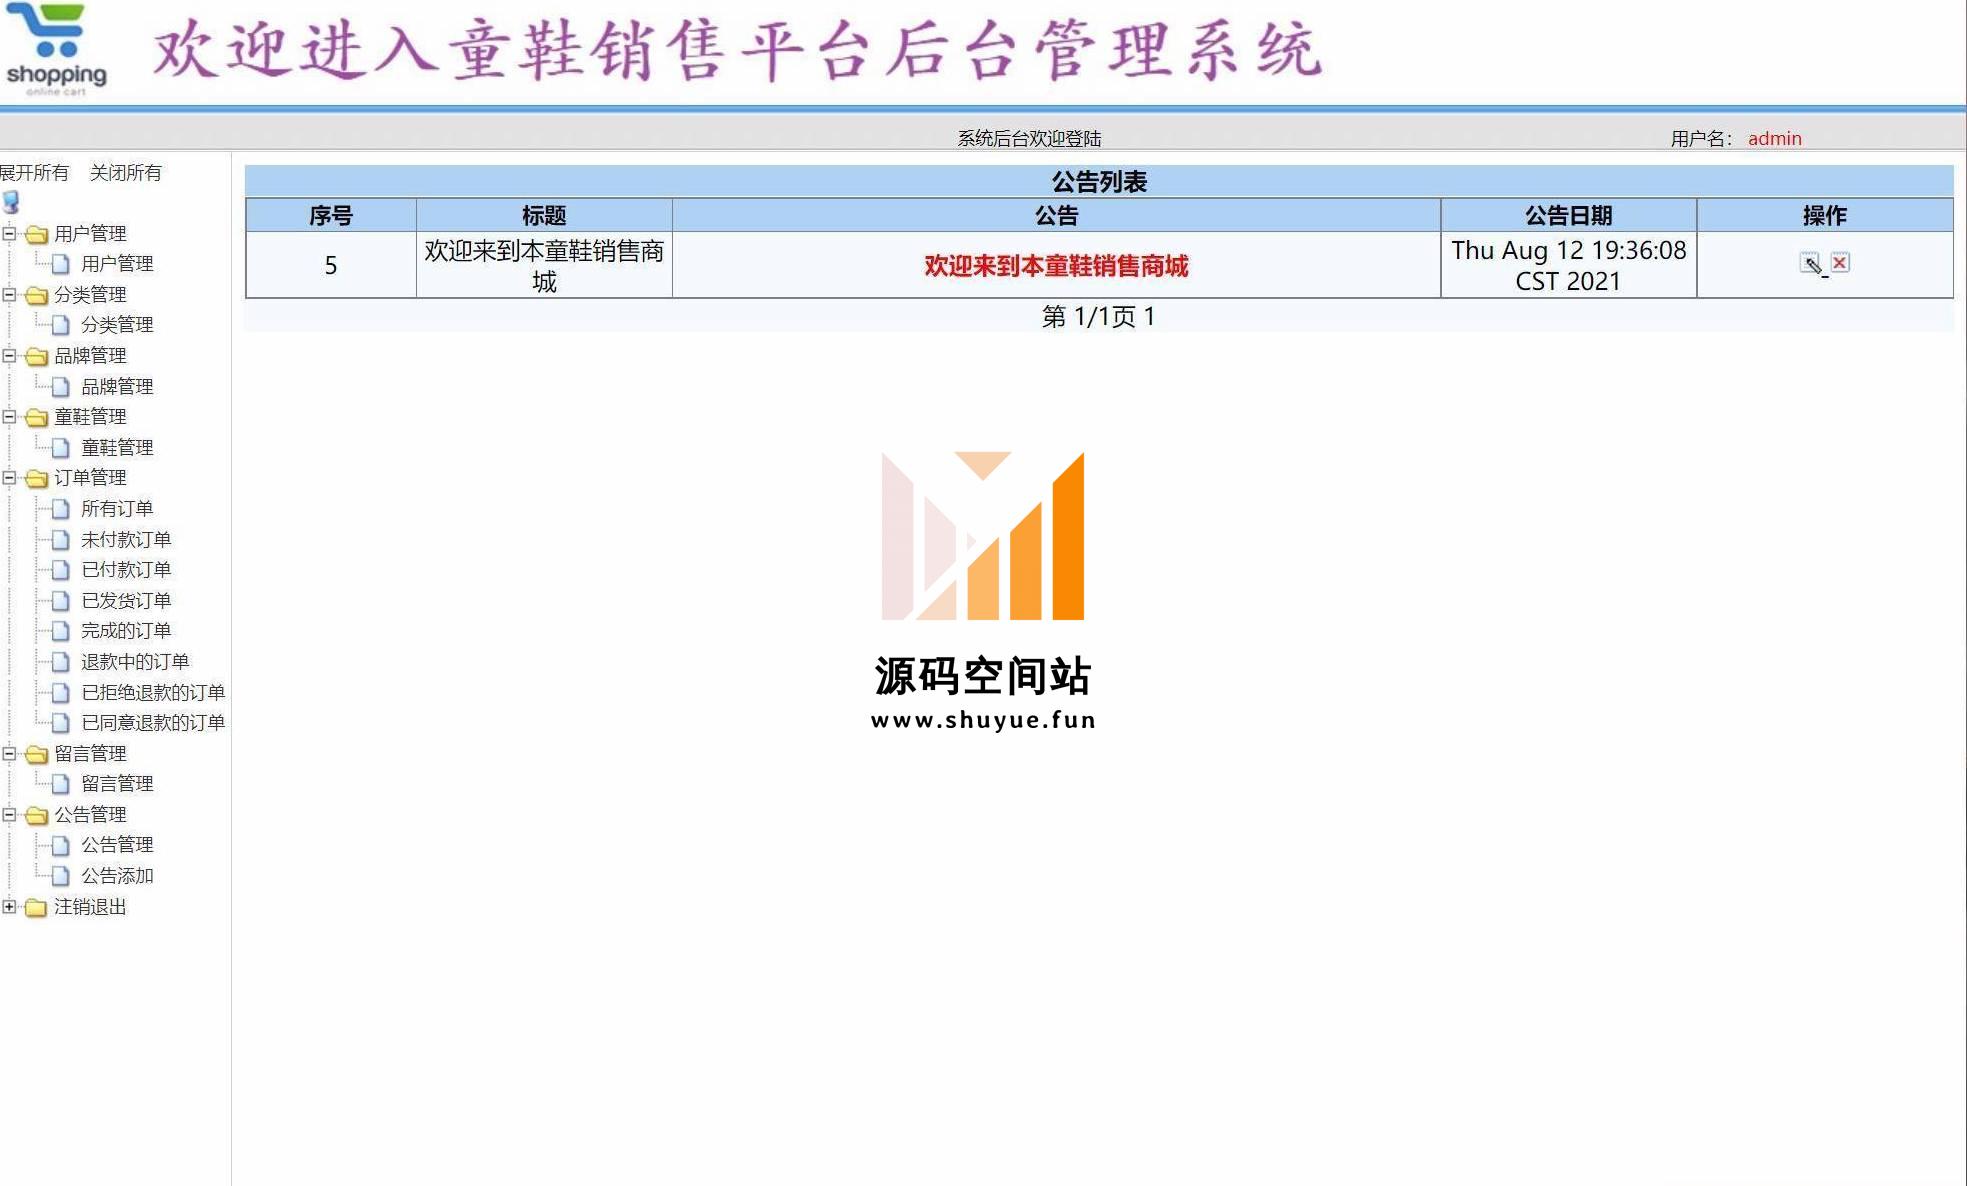Select the 注销退出 folder label
The height and width of the screenshot is (1186, 1967).
point(90,907)
